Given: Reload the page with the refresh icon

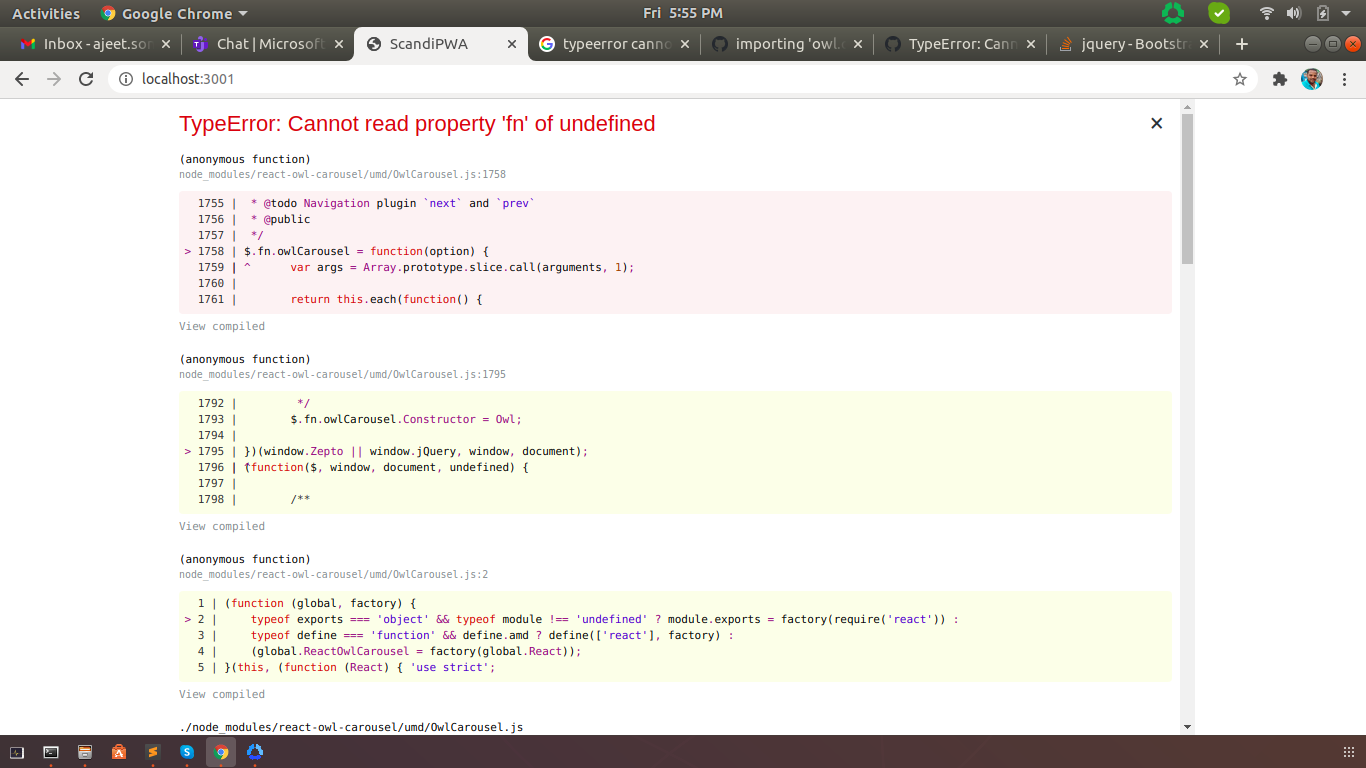Looking at the screenshot, I should (87, 77).
